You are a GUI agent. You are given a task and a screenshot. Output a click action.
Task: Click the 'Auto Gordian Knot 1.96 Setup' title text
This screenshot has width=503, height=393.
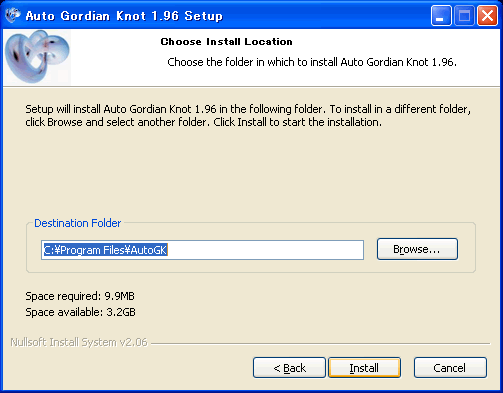click(x=124, y=16)
